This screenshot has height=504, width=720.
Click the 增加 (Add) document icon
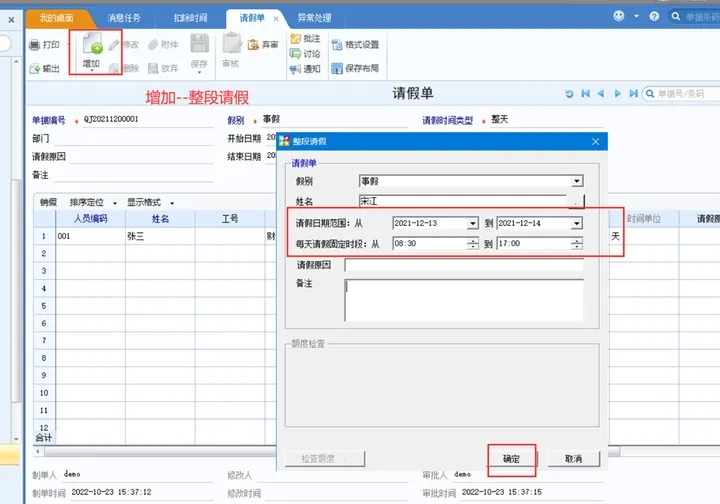(x=92, y=43)
